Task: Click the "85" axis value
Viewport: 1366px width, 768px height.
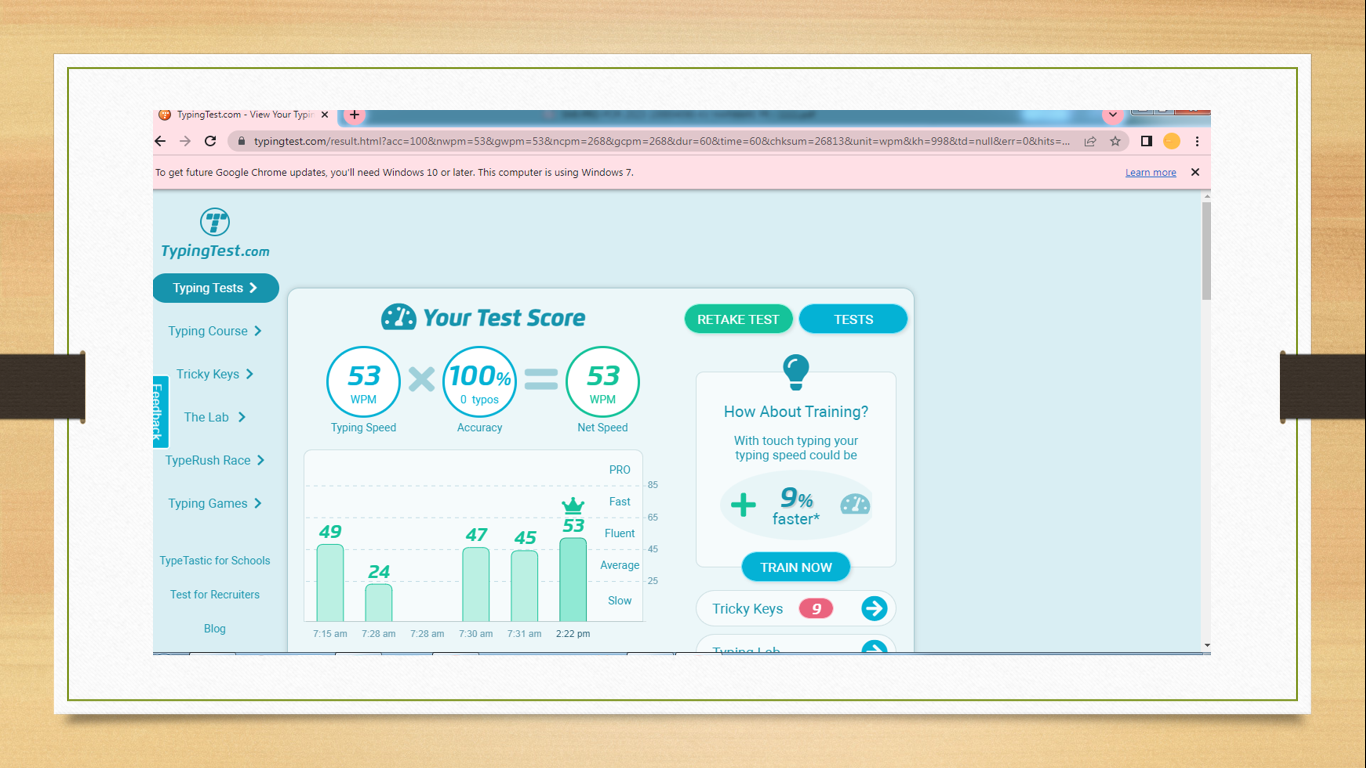Action: pyautogui.click(x=653, y=485)
